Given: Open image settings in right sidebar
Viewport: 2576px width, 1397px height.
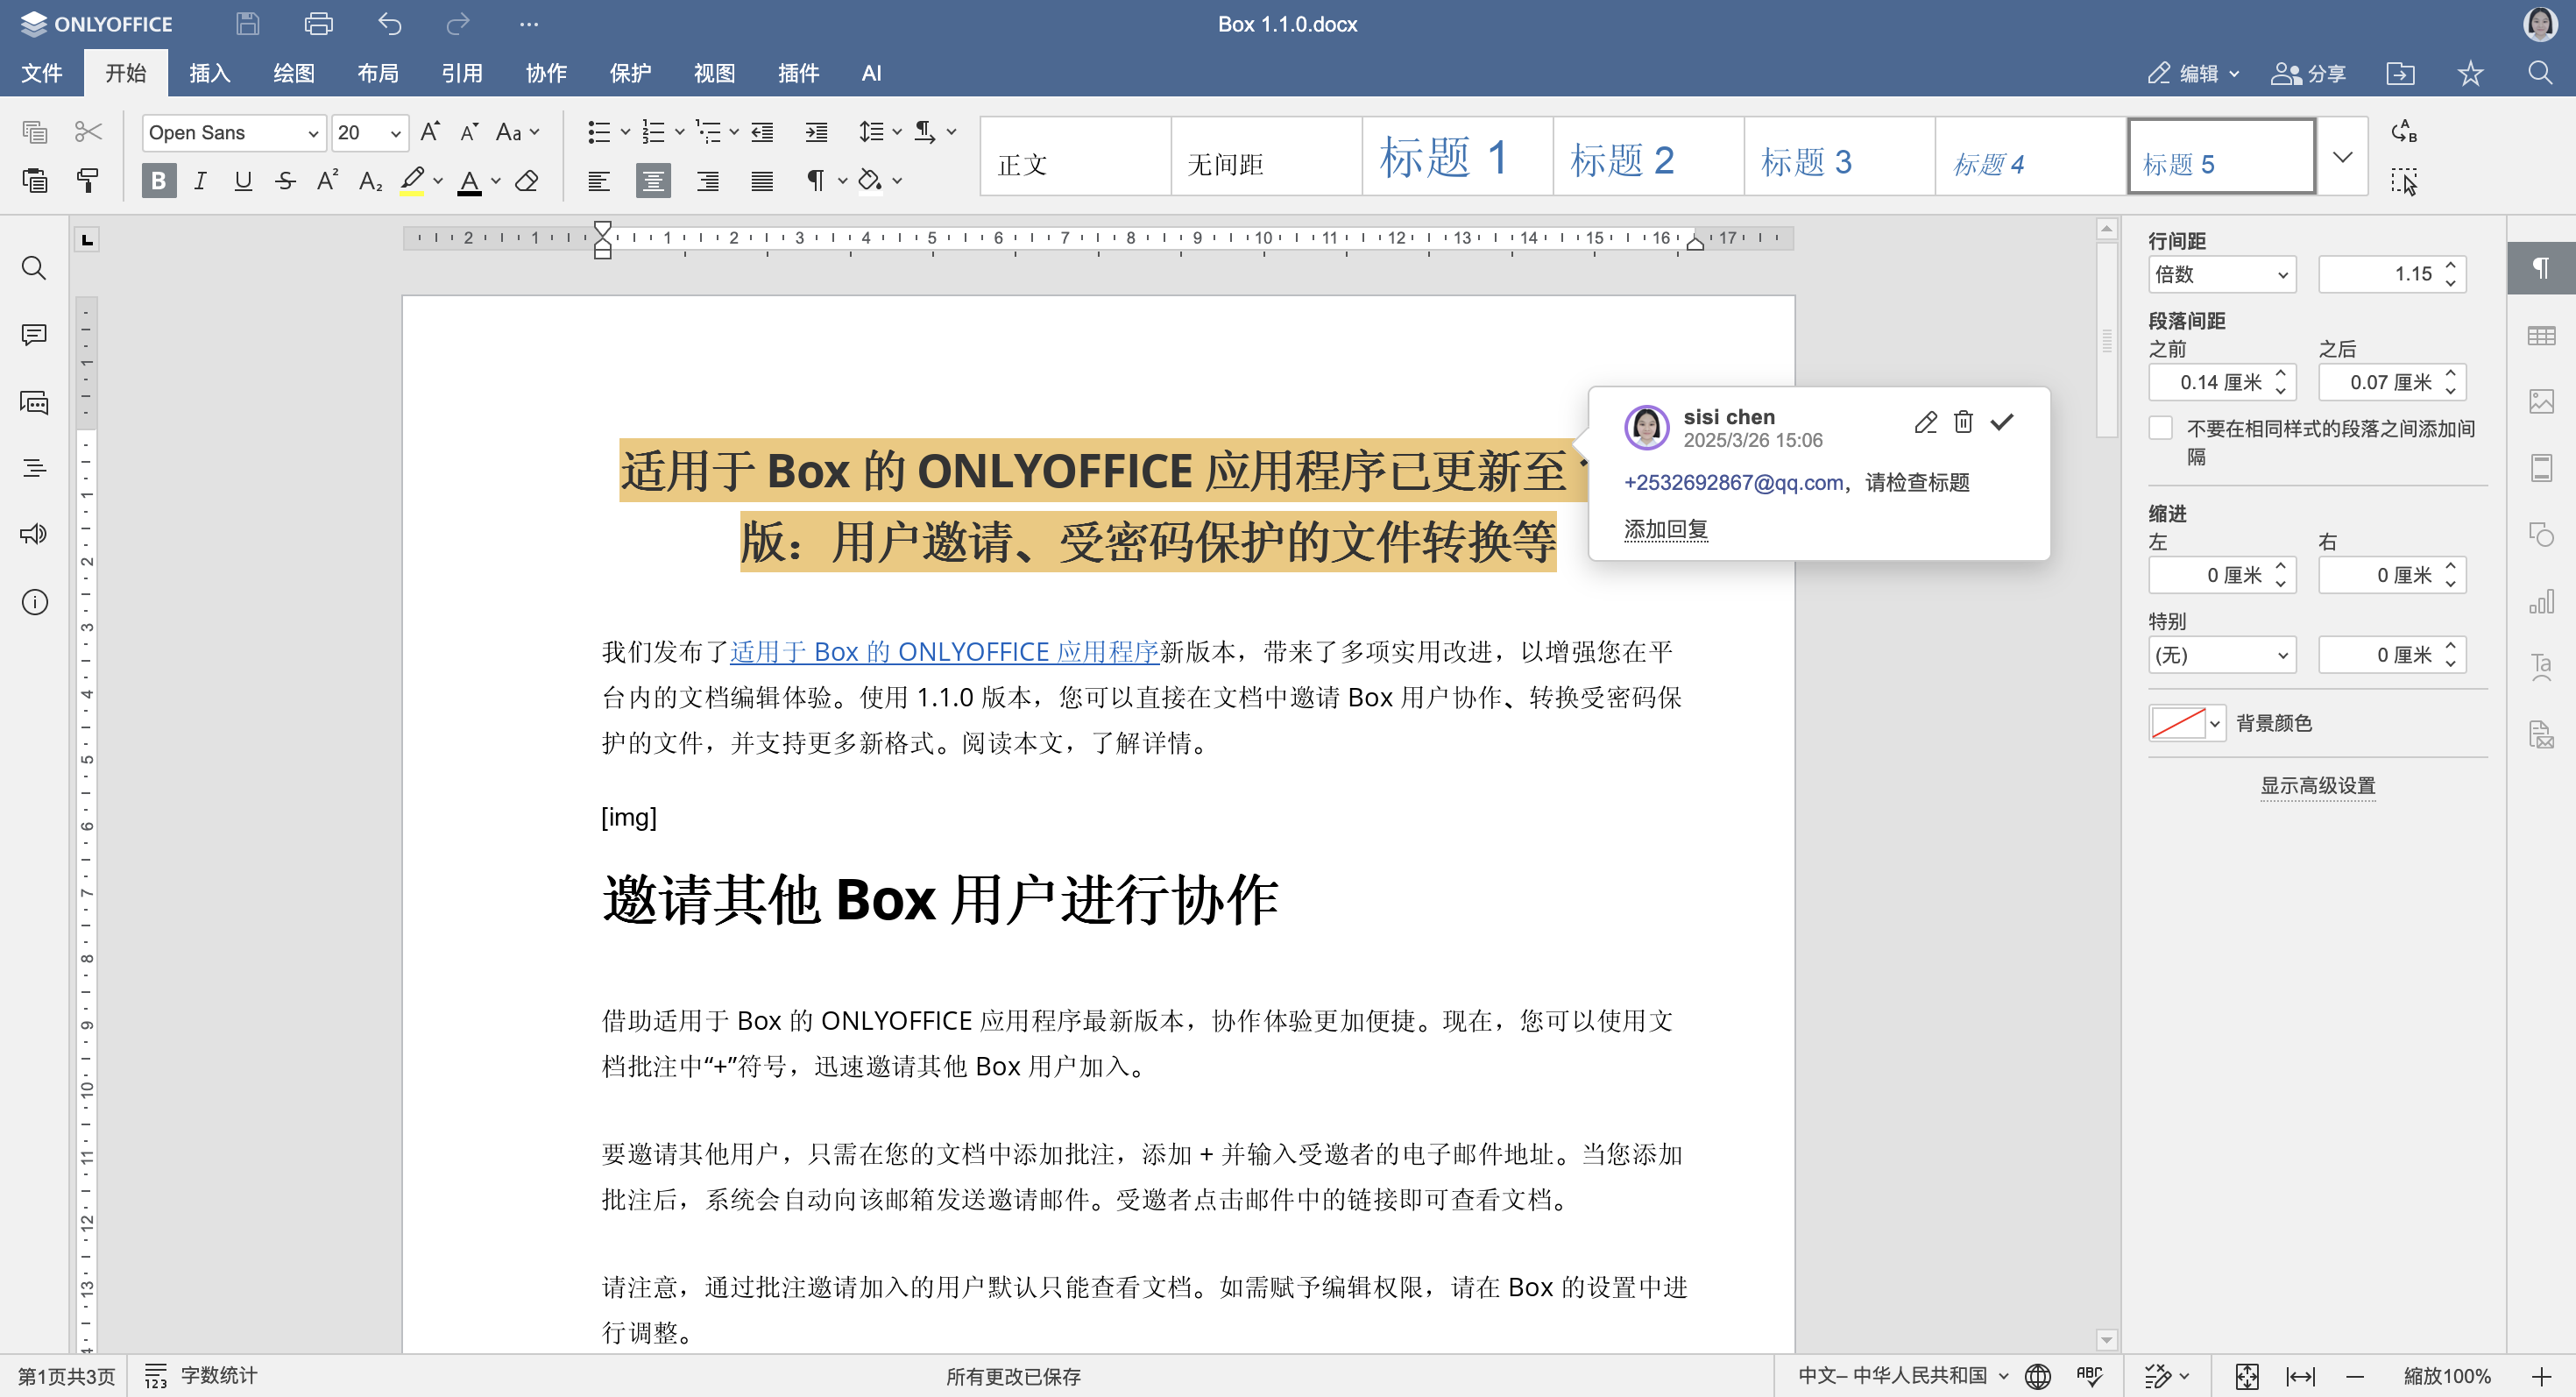Looking at the screenshot, I should [2541, 402].
